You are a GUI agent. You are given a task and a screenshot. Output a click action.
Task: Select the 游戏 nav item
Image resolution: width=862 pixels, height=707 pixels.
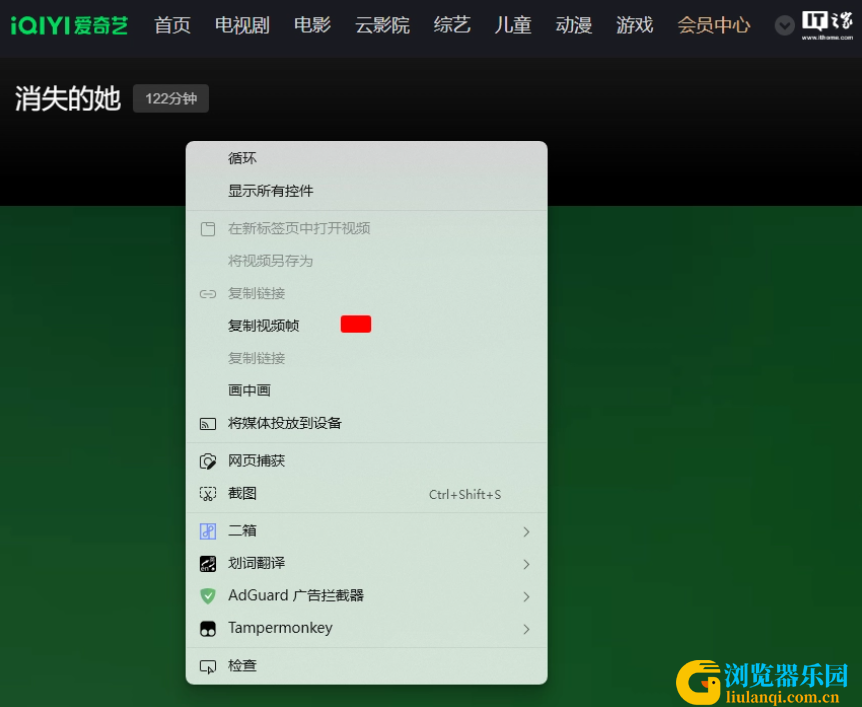tap(634, 25)
